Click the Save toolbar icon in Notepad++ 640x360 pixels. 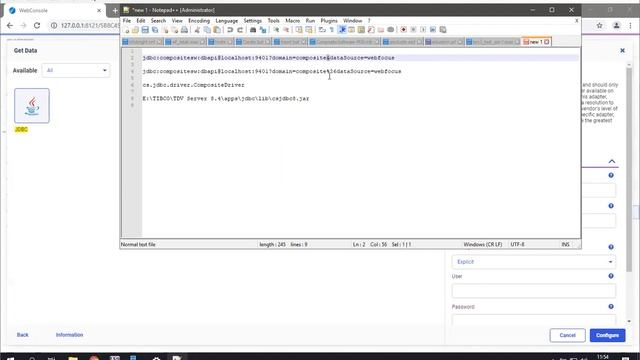[145, 30]
